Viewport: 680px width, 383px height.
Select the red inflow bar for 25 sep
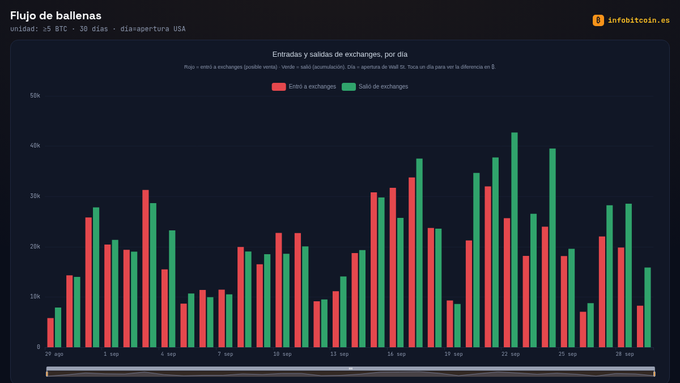(x=564, y=301)
